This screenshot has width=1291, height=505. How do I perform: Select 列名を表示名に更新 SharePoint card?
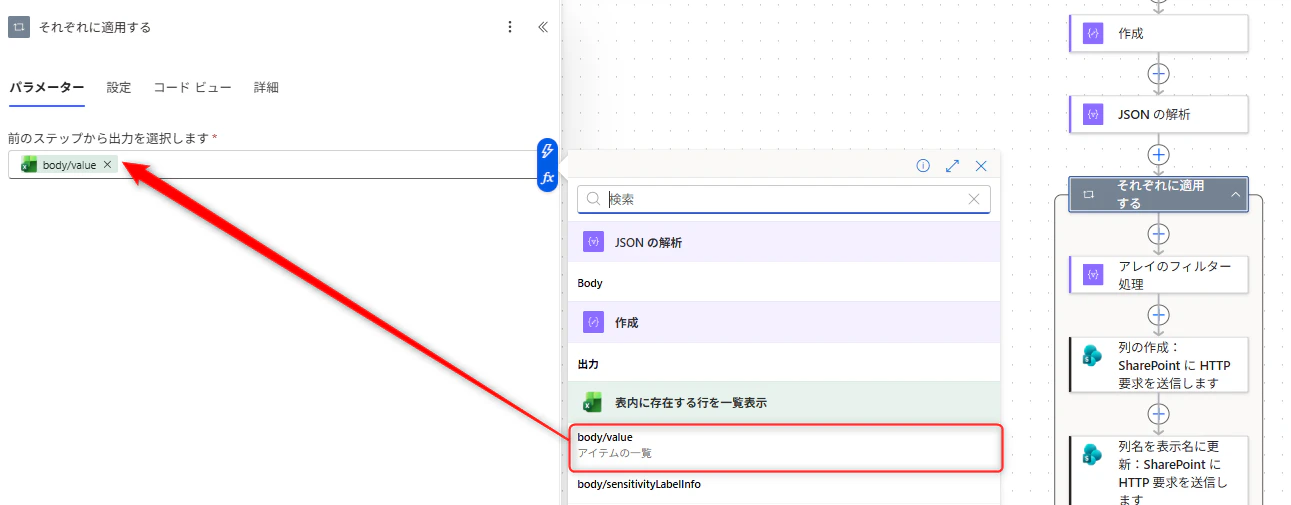(1158, 469)
